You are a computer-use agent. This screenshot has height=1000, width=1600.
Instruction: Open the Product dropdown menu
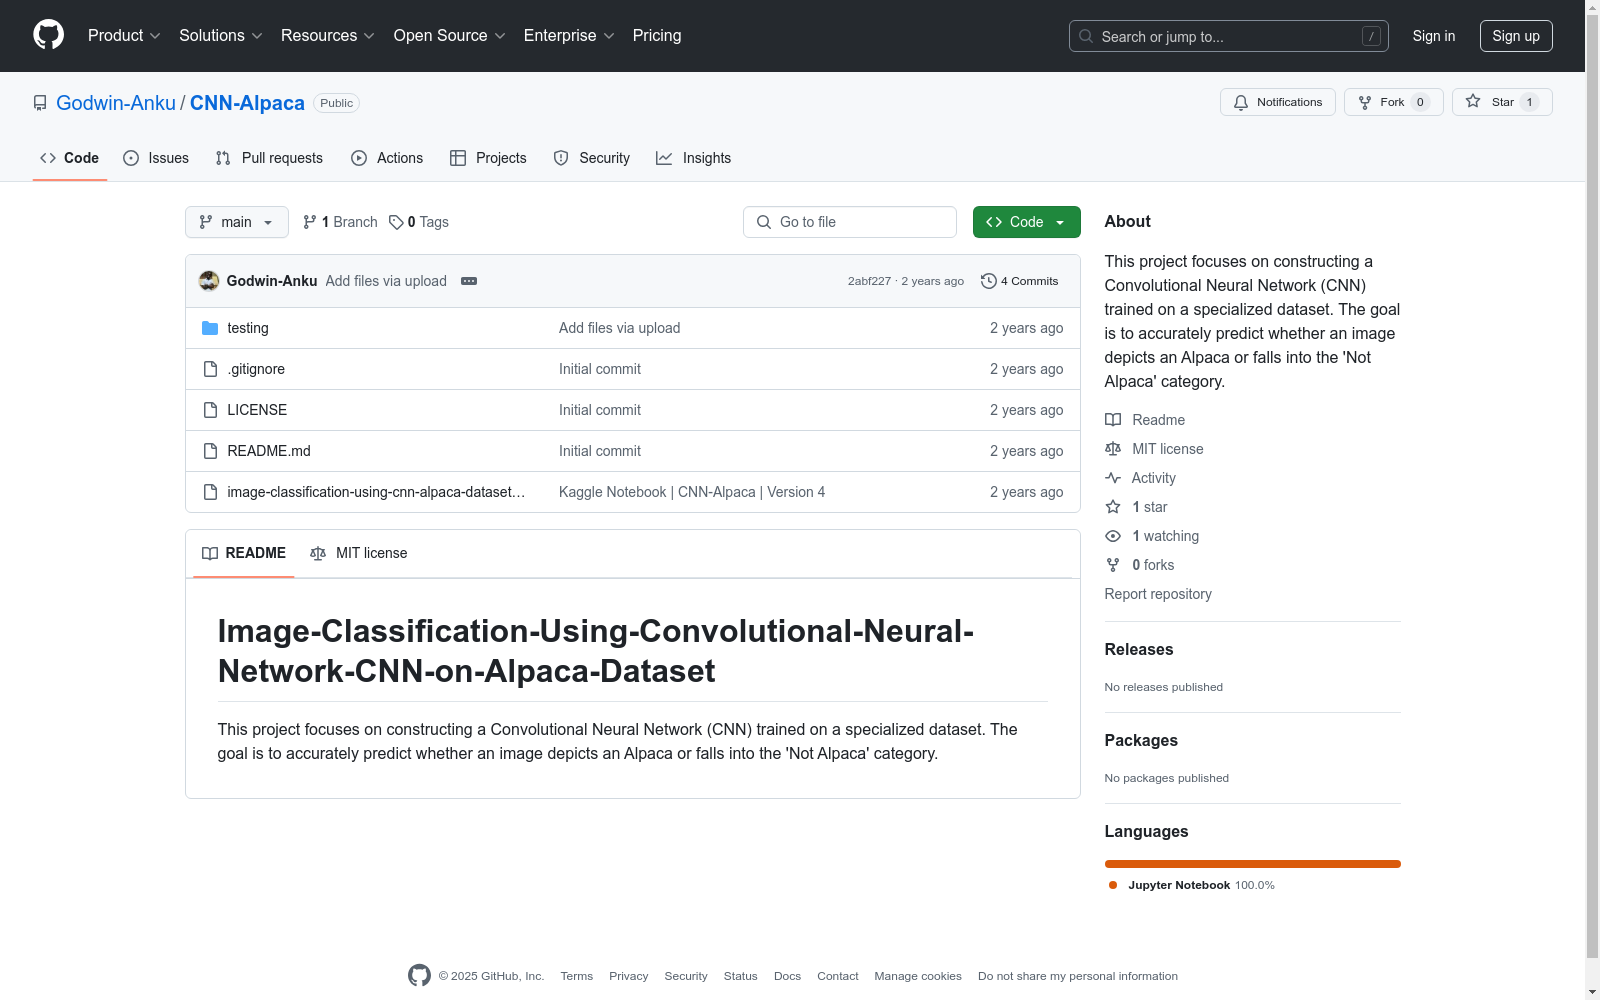[124, 35]
